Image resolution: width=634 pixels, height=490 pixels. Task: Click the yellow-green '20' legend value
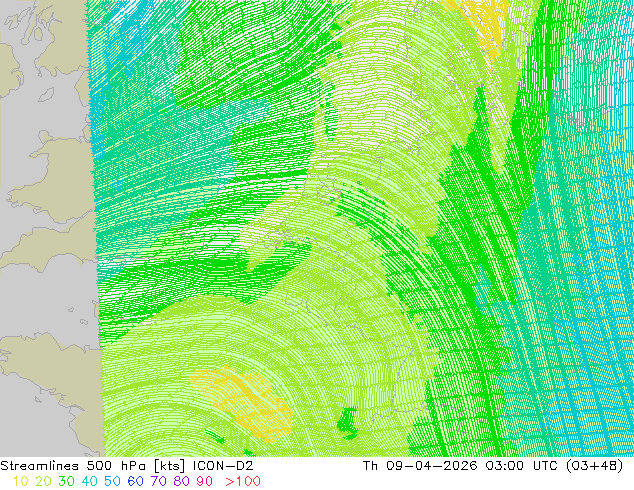coord(43,482)
